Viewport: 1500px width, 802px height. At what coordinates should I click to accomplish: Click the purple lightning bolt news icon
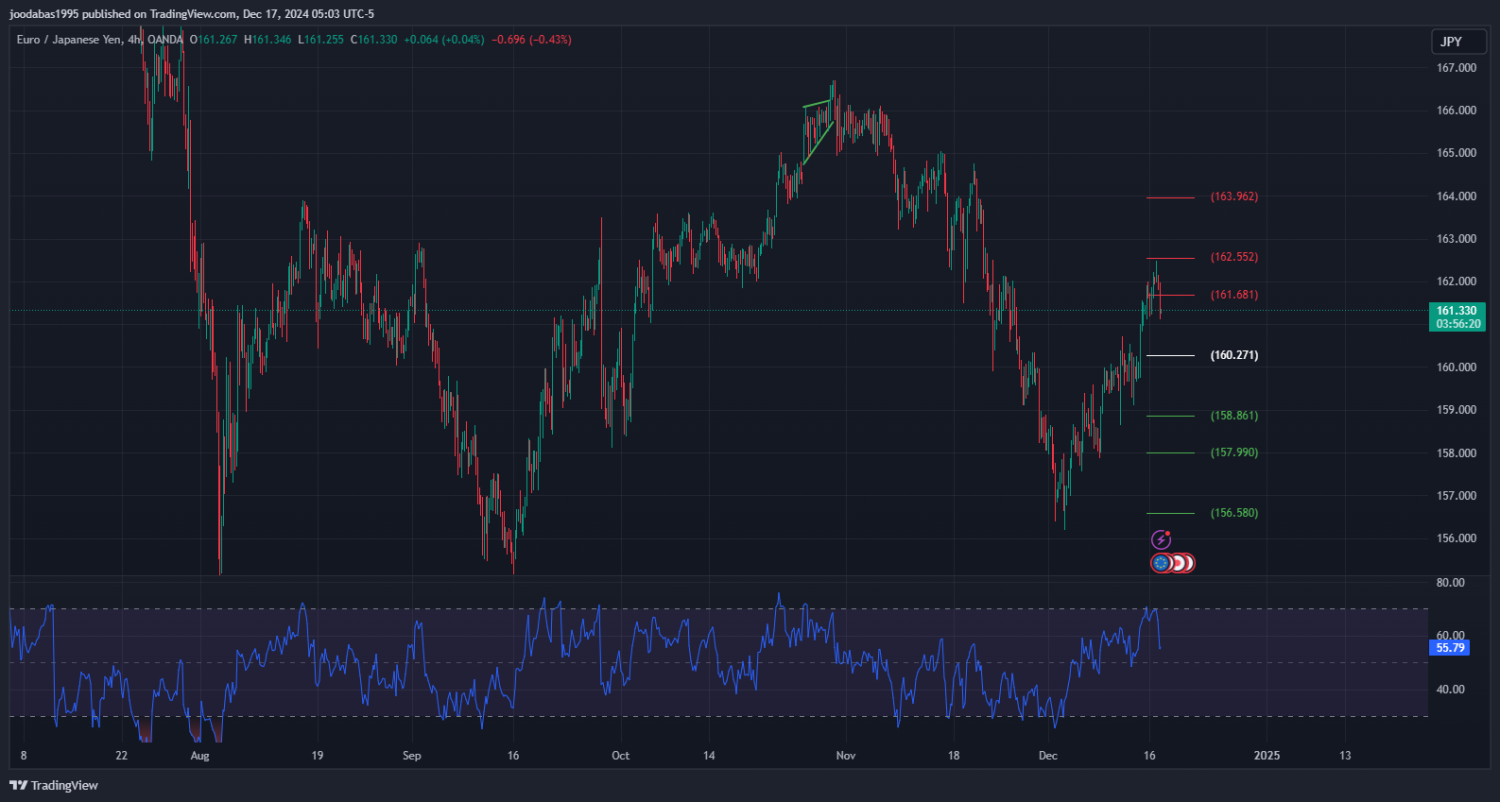pyautogui.click(x=1161, y=539)
